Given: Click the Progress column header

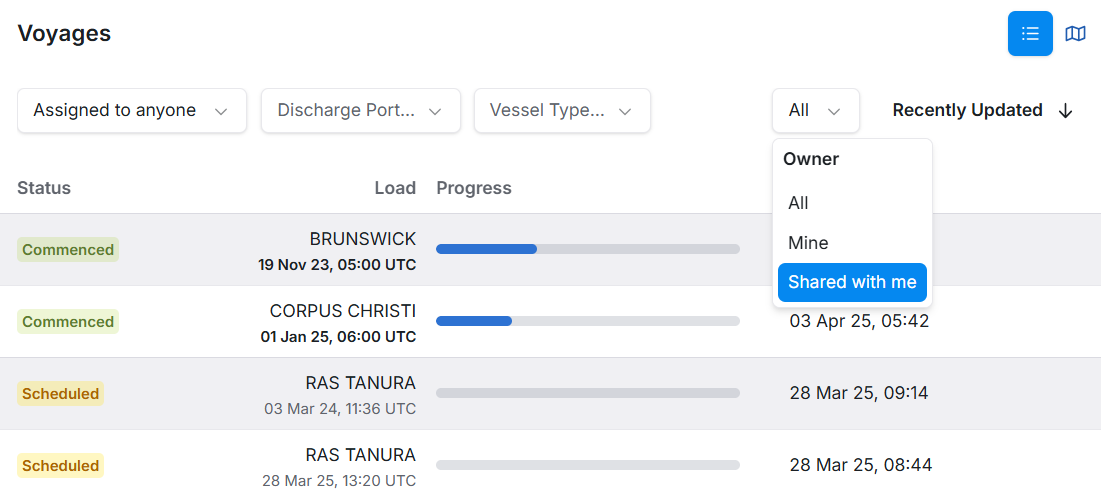Looking at the screenshot, I should (x=474, y=188).
